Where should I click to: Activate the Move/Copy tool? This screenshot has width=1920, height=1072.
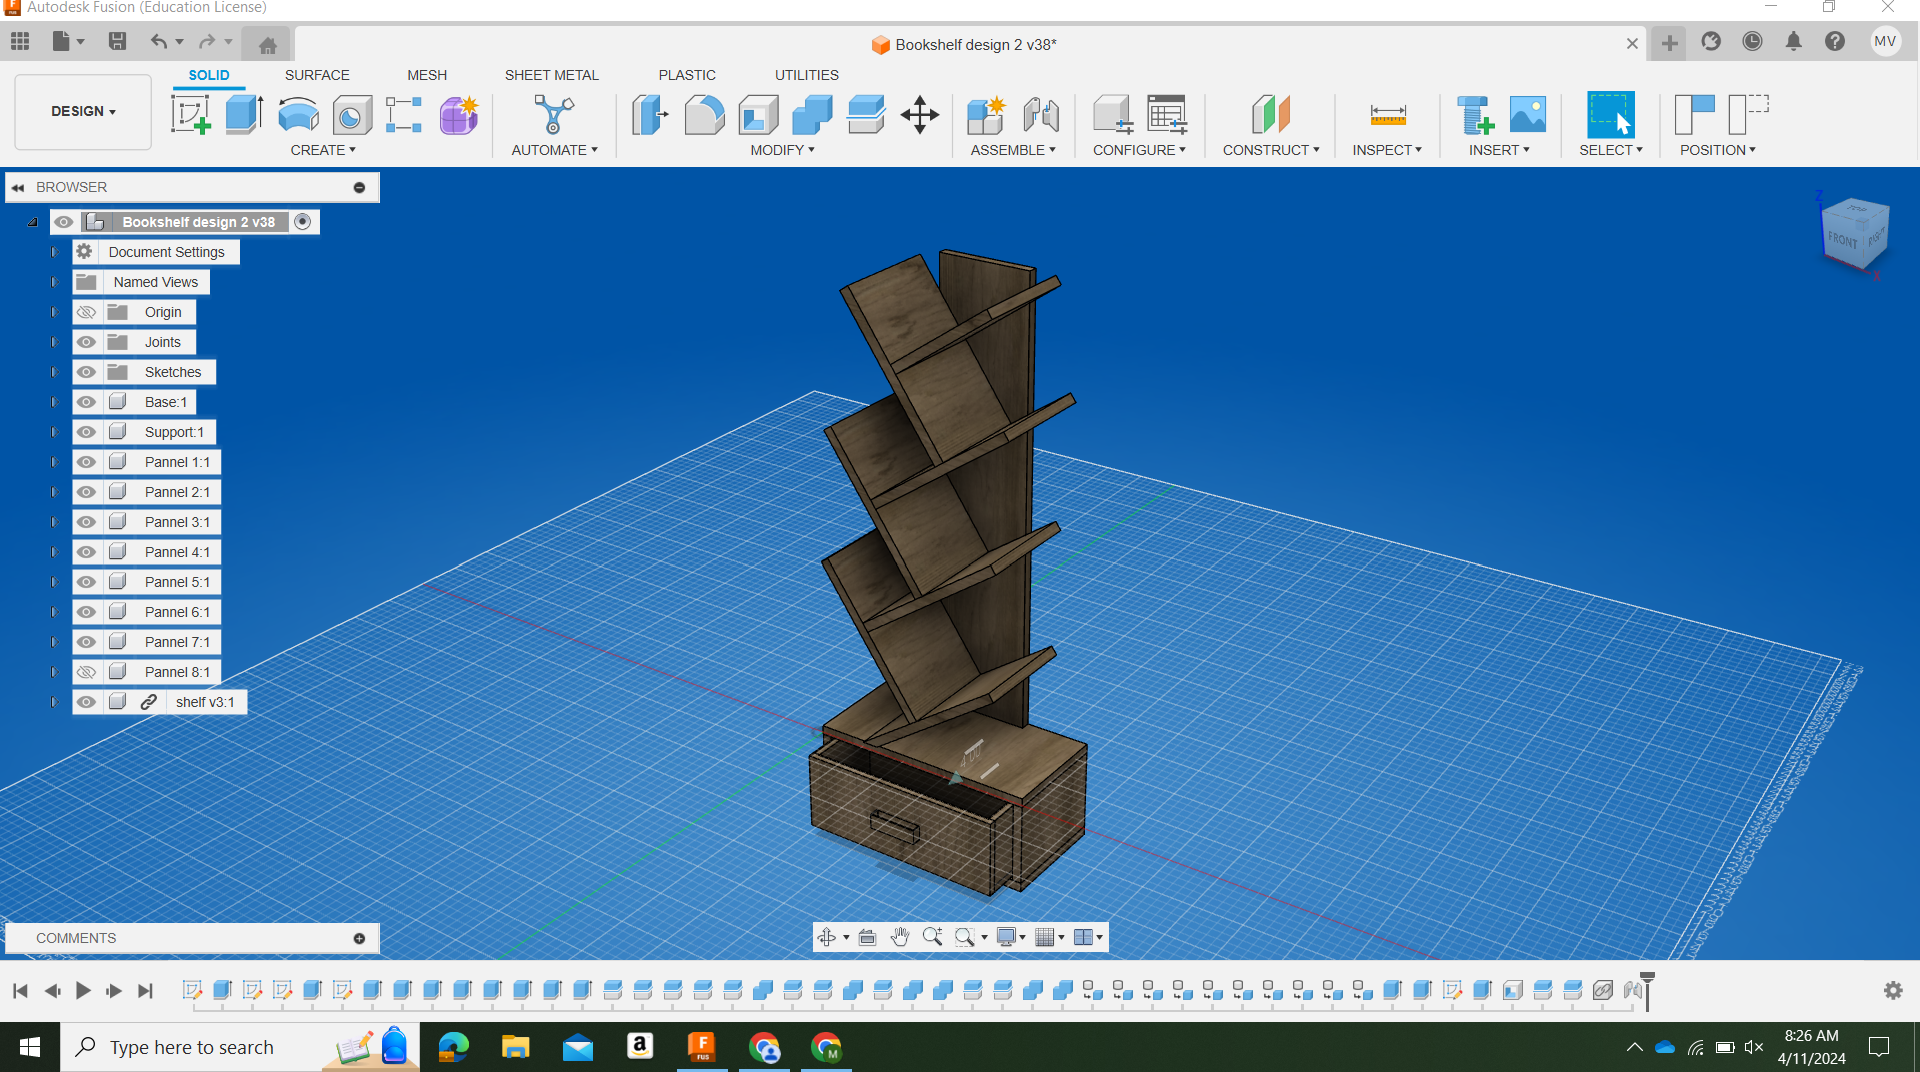point(919,114)
